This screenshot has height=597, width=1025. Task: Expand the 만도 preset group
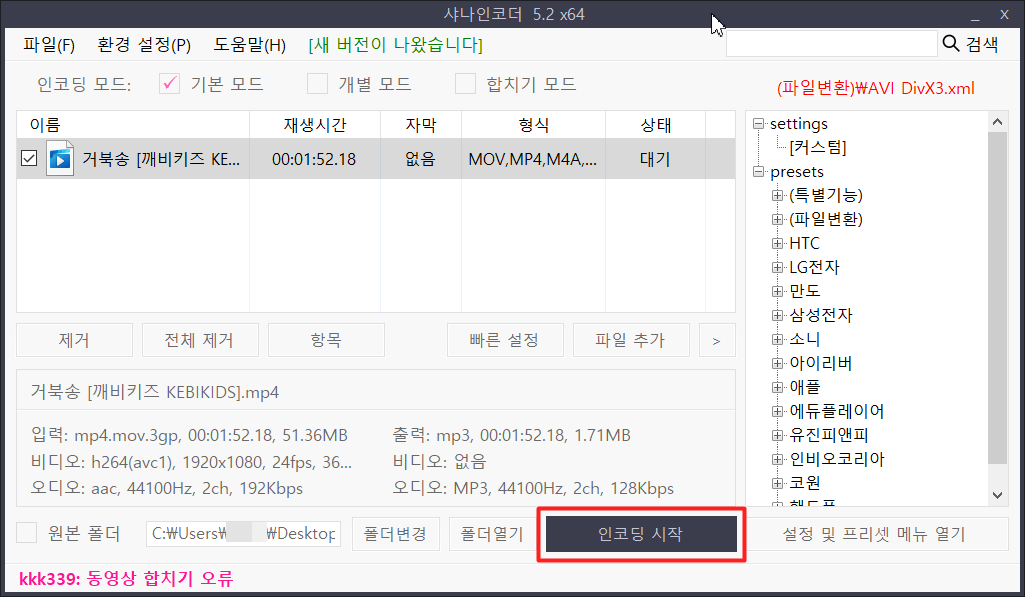pos(777,291)
